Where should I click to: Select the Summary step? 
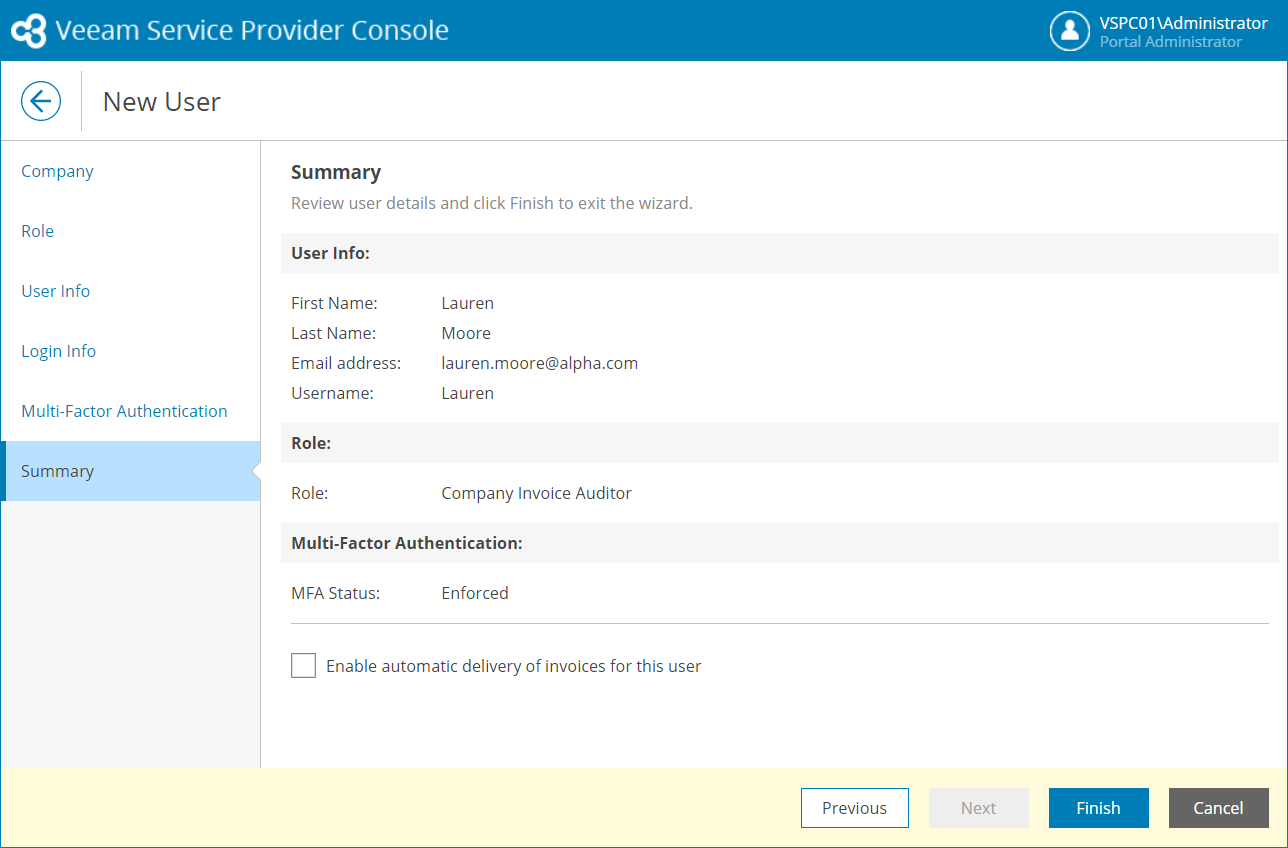57,471
